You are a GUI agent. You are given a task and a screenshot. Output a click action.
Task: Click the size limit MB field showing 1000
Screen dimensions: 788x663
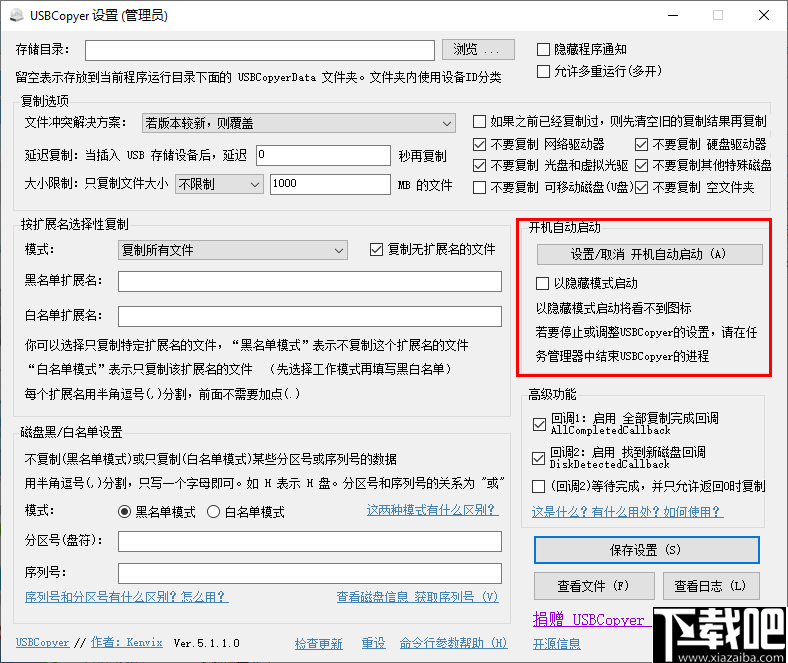[330, 184]
